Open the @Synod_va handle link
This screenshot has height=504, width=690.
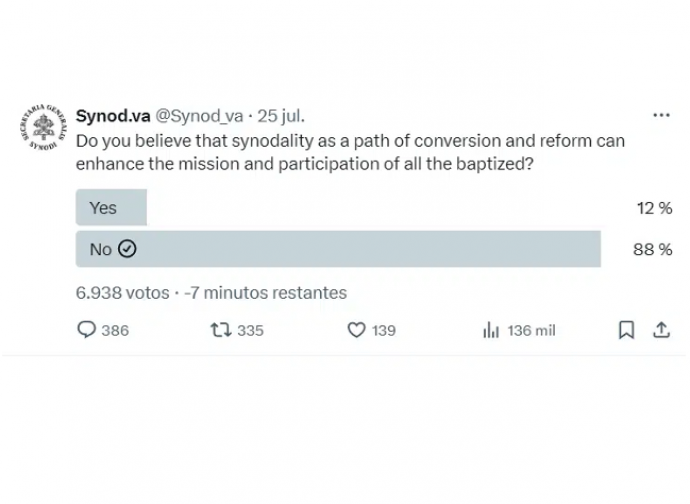[x=199, y=116]
